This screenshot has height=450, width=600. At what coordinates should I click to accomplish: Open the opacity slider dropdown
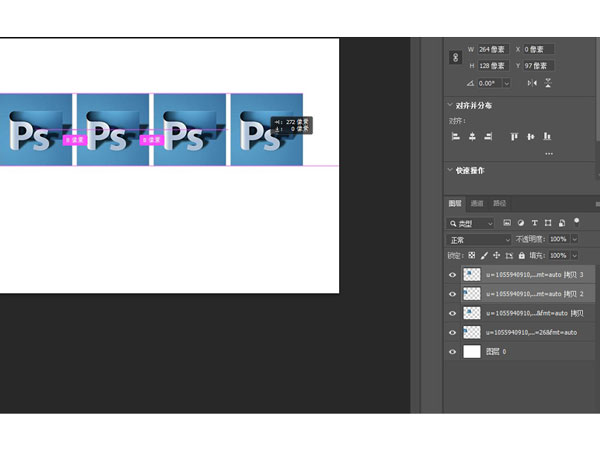pos(574,239)
